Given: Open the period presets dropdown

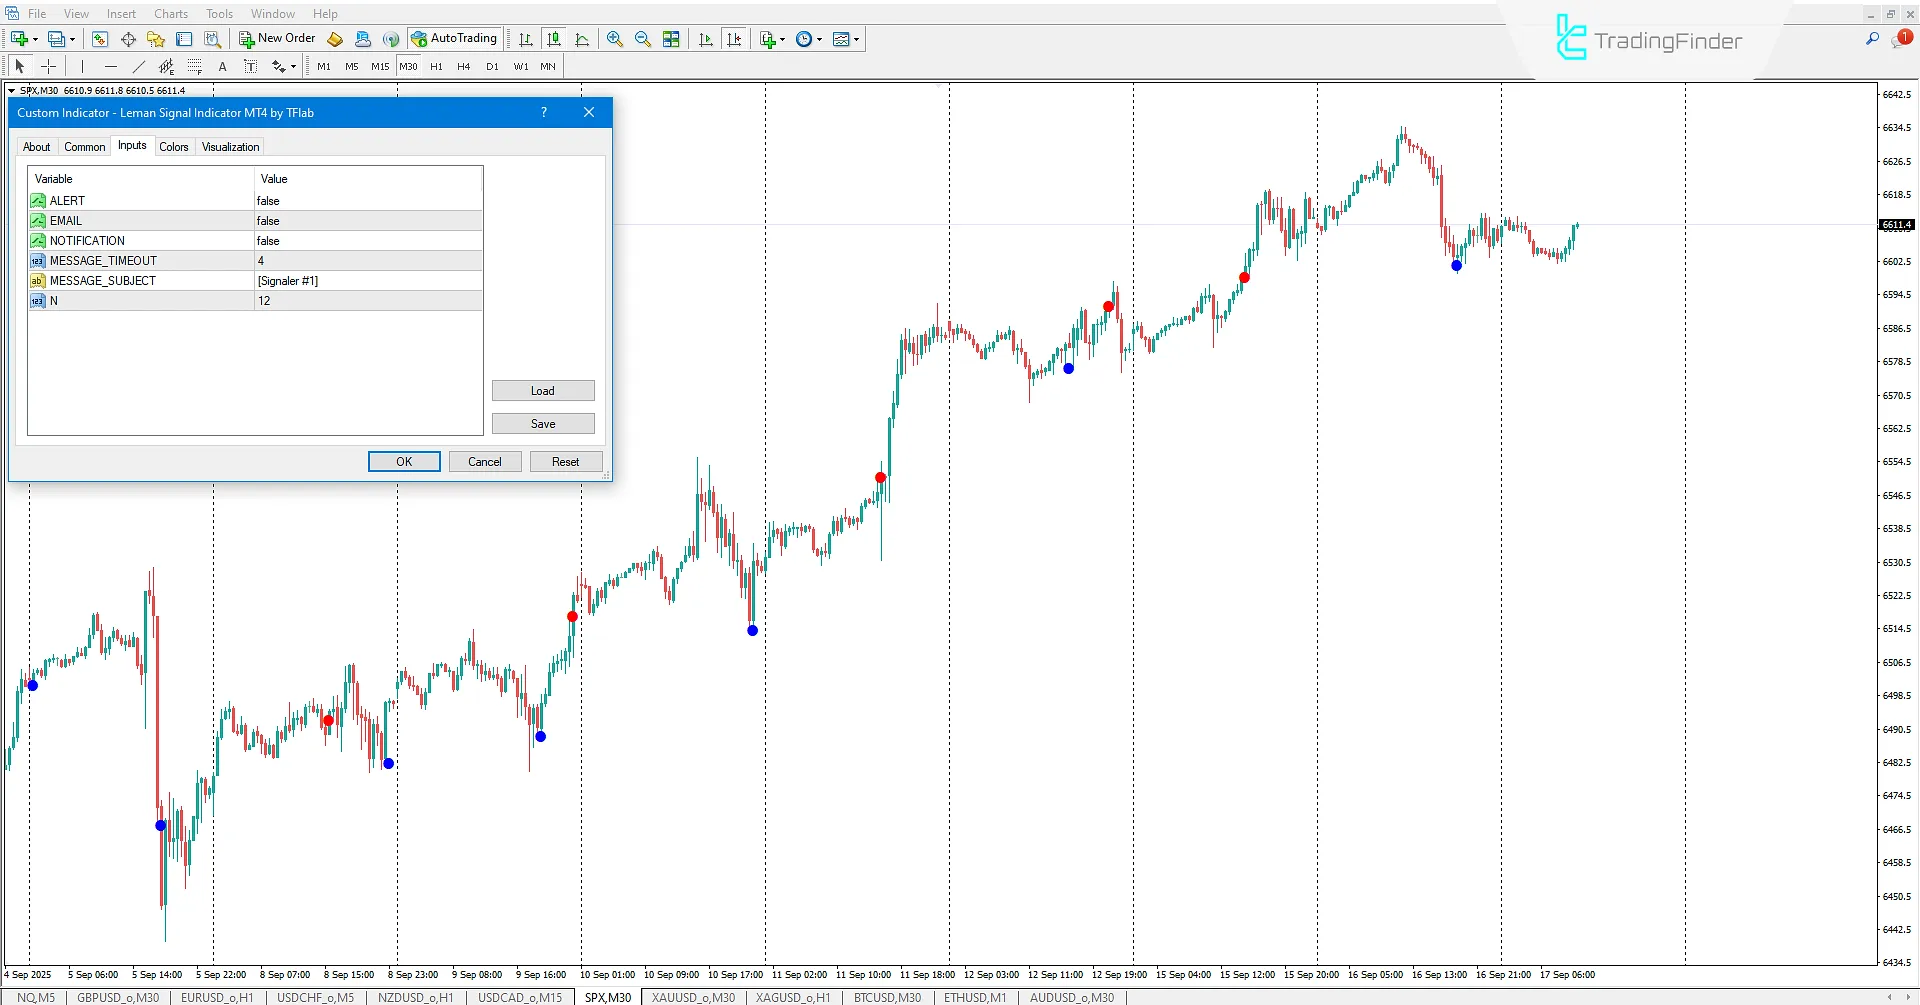Looking at the screenshot, I should [x=818, y=39].
